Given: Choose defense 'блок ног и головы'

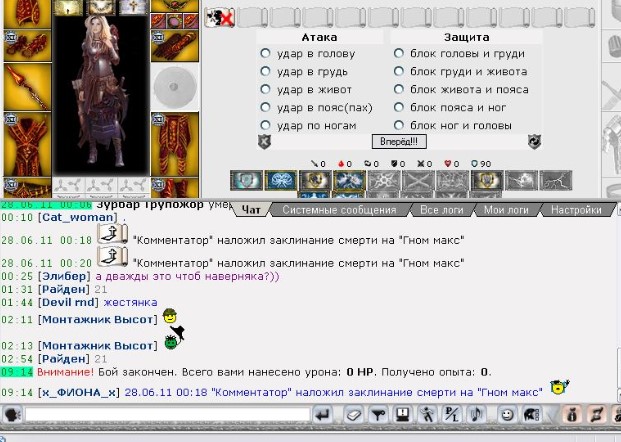Looking at the screenshot, I should (x=399, y=126).
